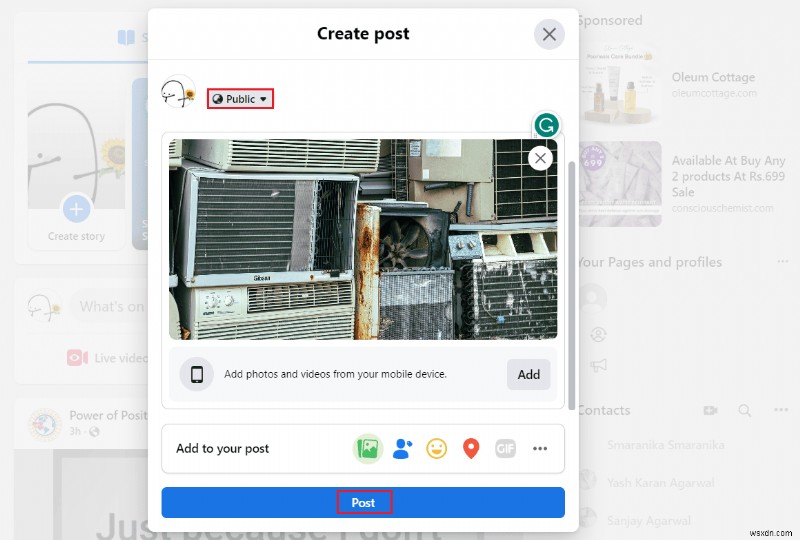
Task: Select the Photo/video icon
Action: (368, 449)
